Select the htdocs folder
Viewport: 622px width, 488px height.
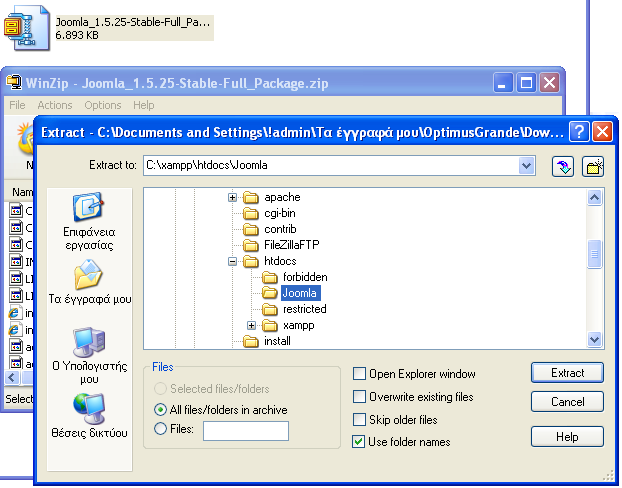click(270, 261)
